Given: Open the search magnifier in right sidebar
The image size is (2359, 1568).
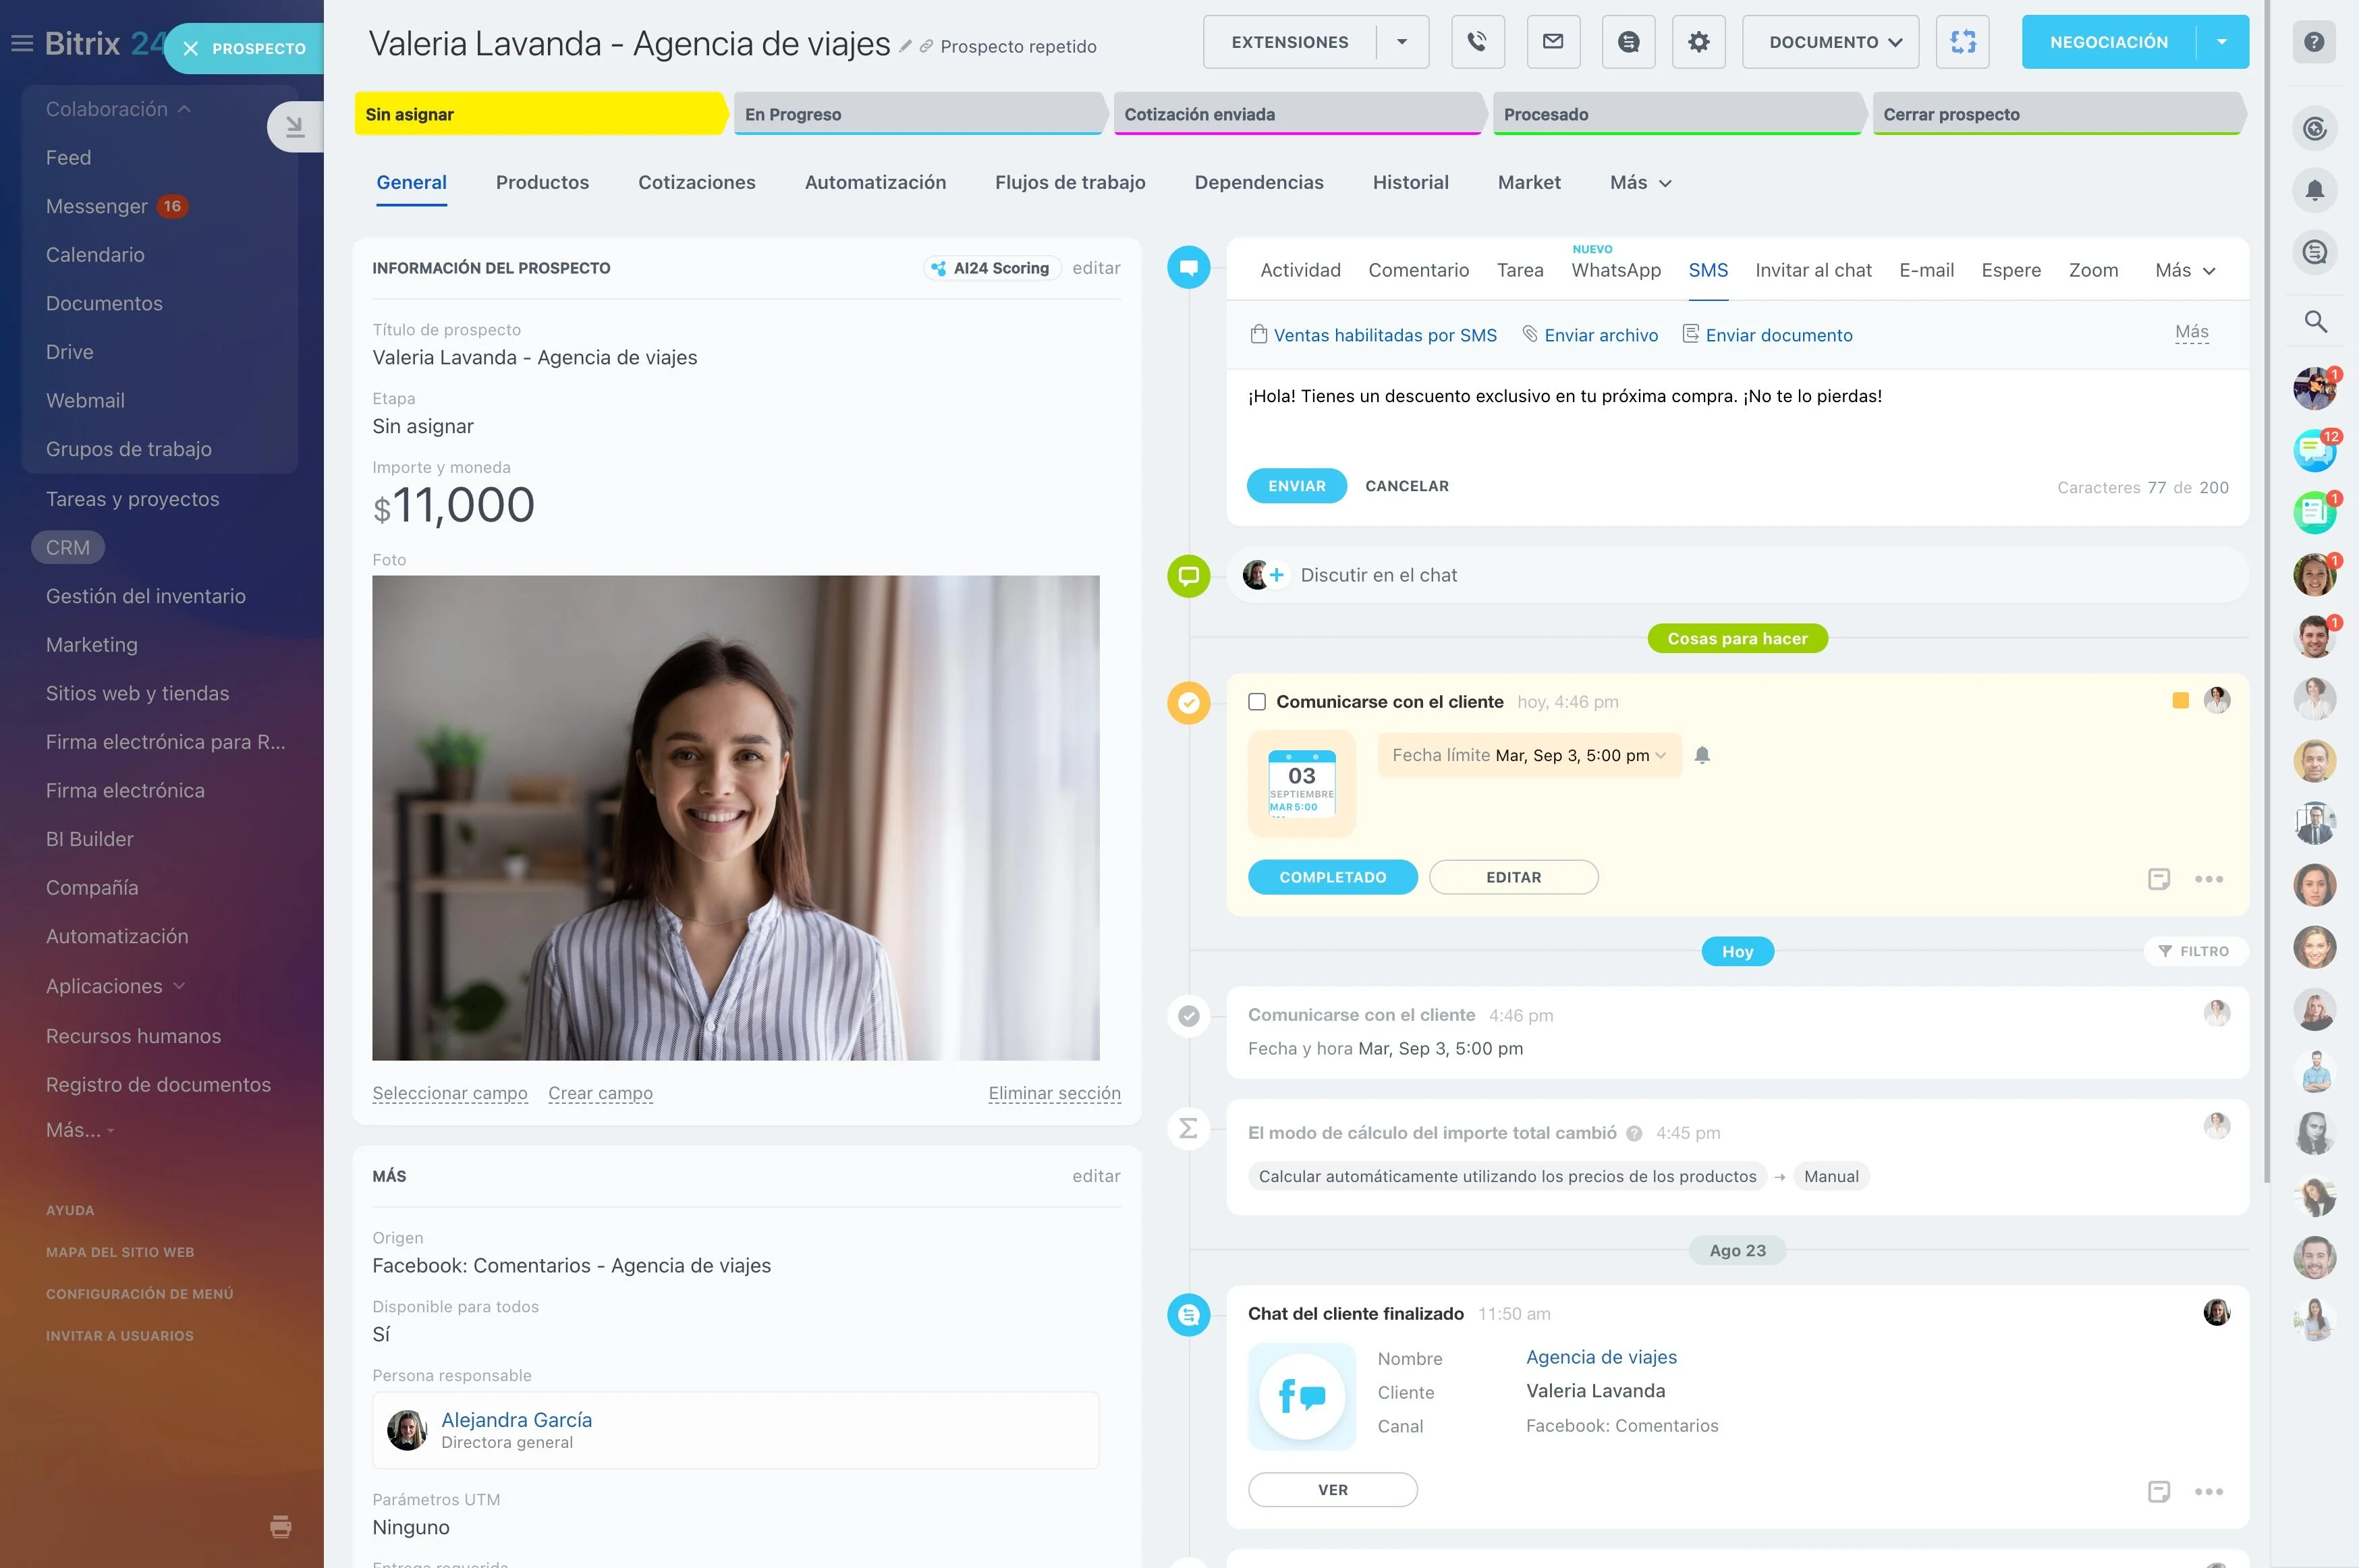Looking at the screenshot, I should [x=2314, y=322].
